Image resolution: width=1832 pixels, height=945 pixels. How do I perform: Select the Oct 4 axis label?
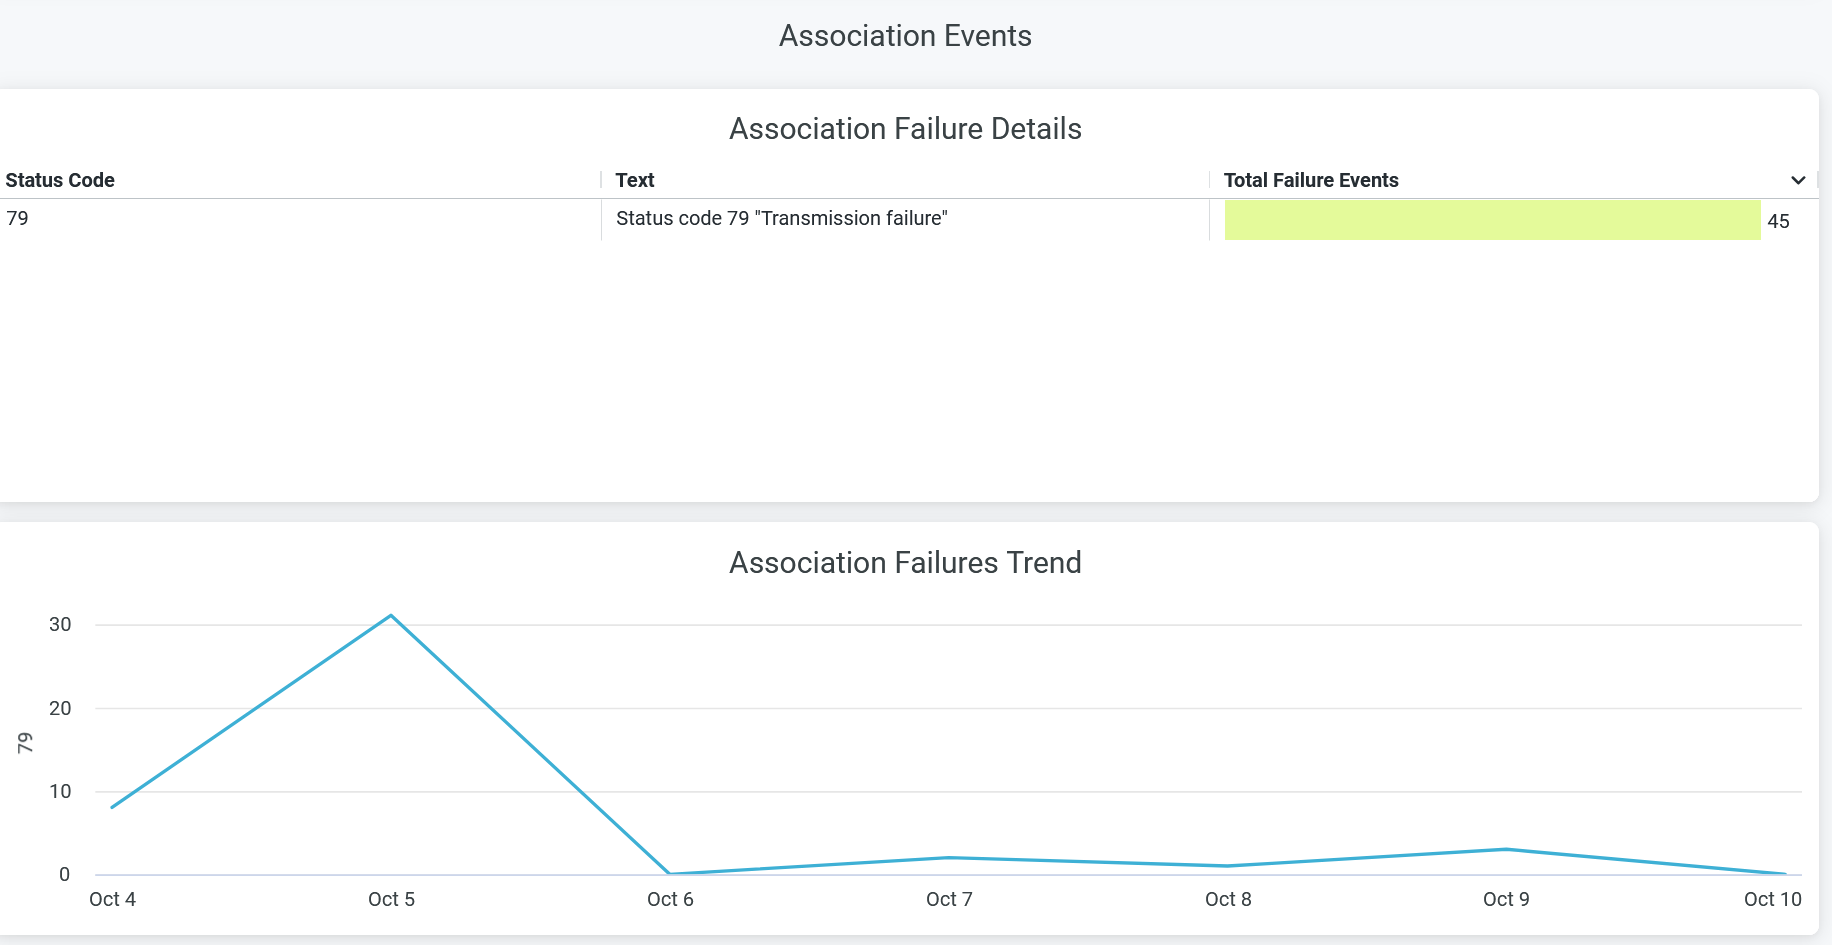112,899
